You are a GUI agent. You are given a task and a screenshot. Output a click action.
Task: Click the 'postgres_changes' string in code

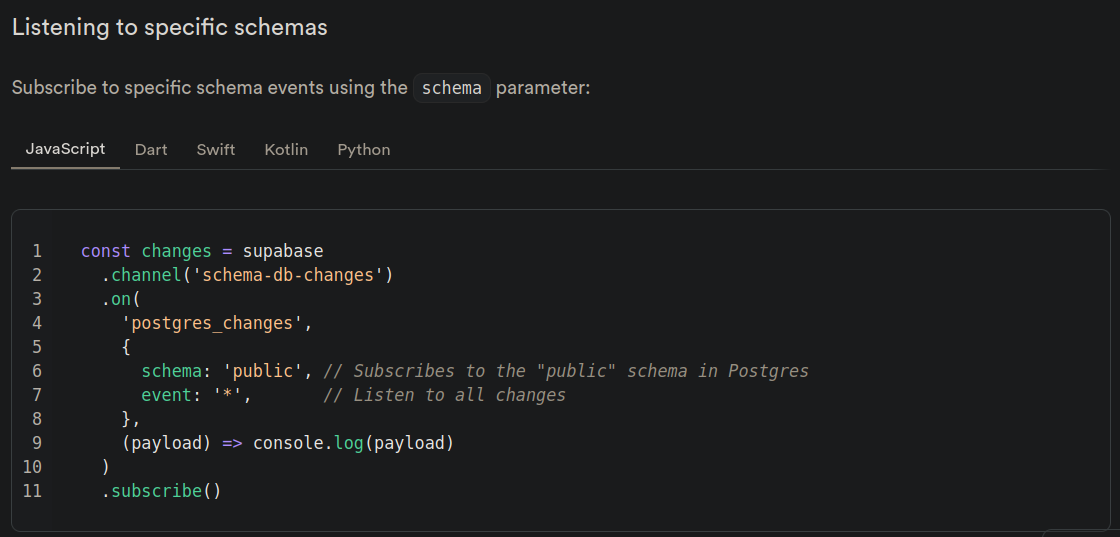point(216,323)
